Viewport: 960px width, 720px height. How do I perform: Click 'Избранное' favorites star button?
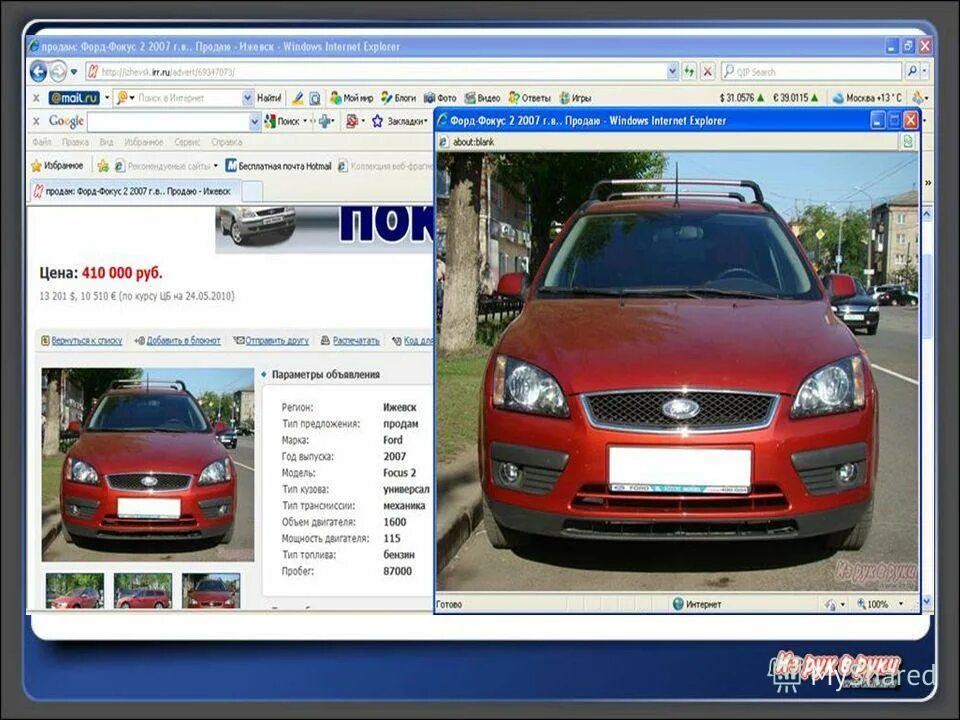pyautogui.click(x=57, y=165)
